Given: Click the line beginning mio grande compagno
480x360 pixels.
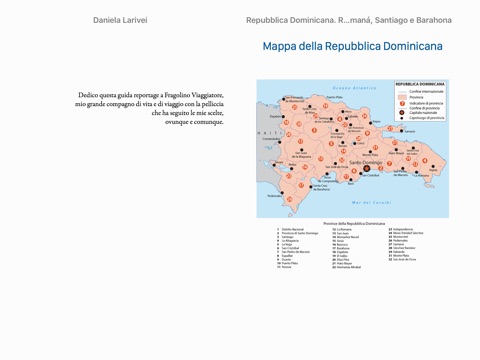Looking at the screenshot, I should 149,104.
